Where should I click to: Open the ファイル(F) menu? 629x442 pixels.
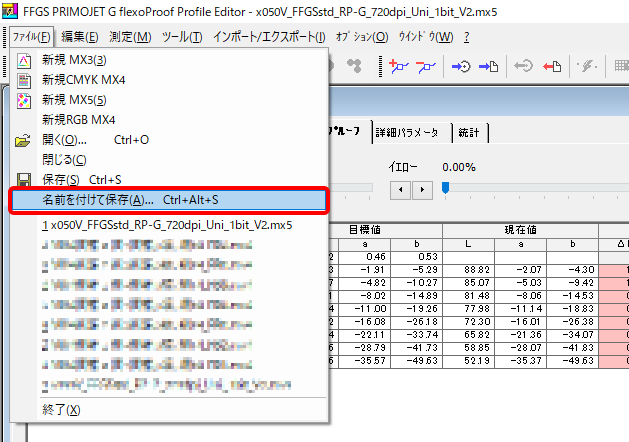click(31, 37)
